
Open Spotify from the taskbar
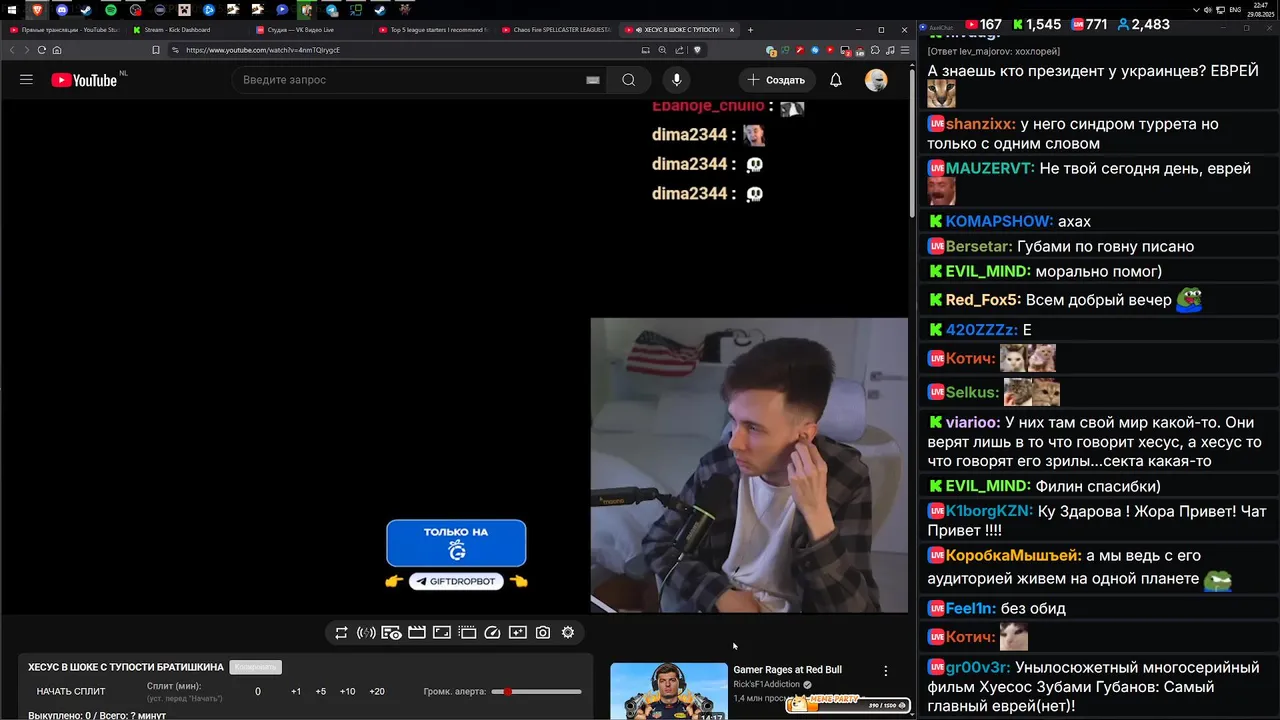tap(111, 10)
